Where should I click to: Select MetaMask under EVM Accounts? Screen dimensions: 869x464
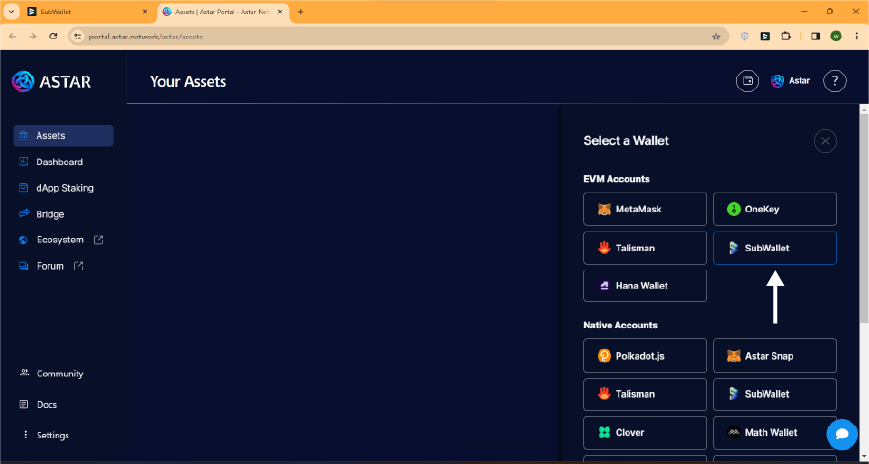644,209
